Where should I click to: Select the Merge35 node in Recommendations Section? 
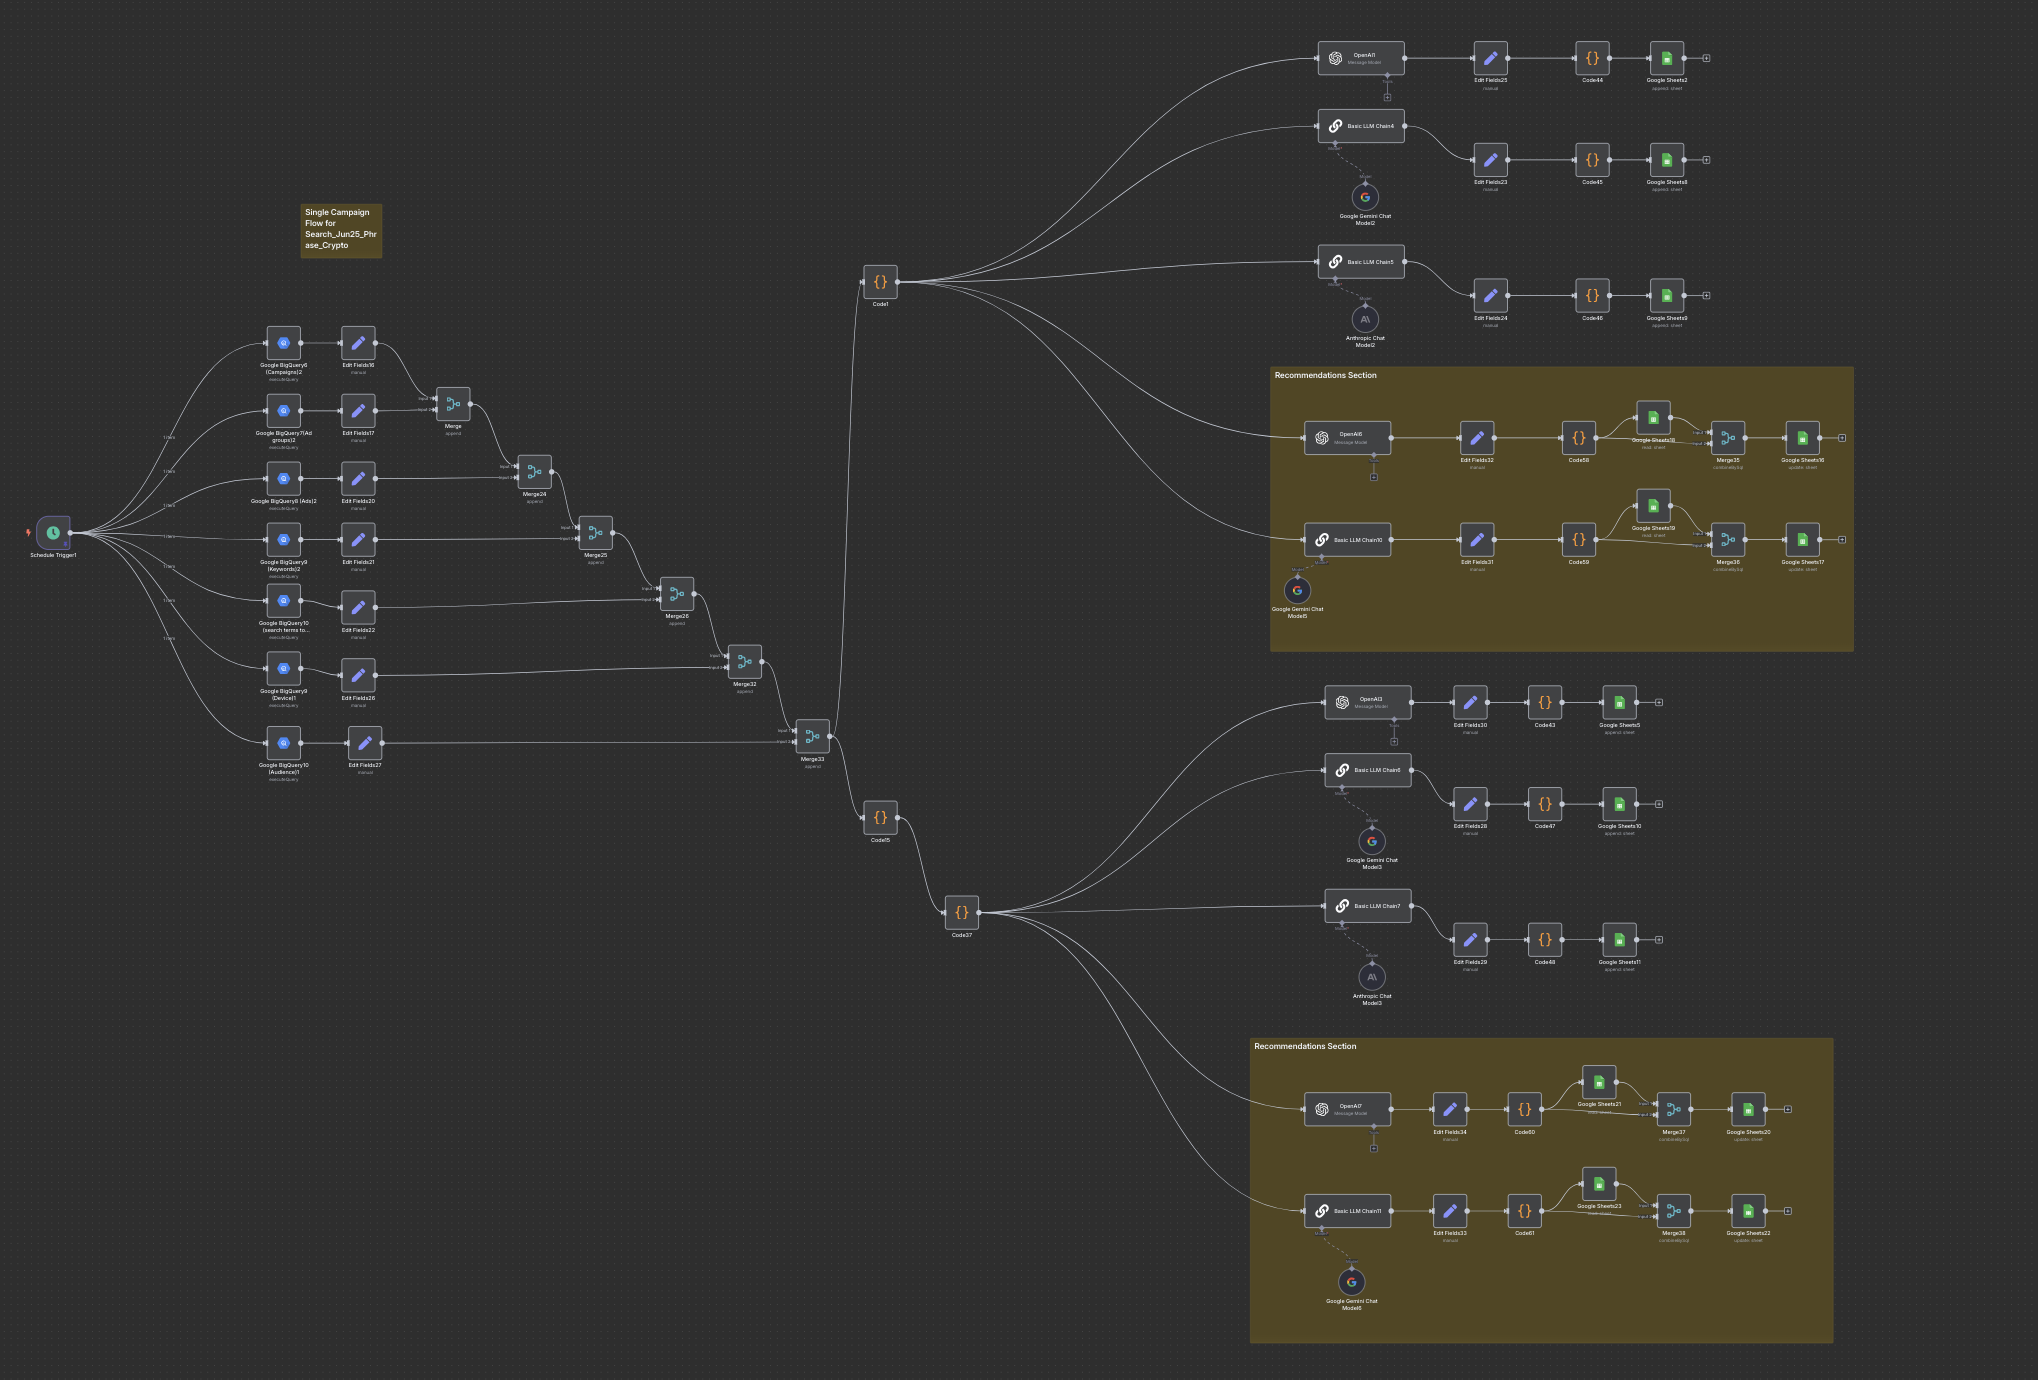(x=1727, y=438)
